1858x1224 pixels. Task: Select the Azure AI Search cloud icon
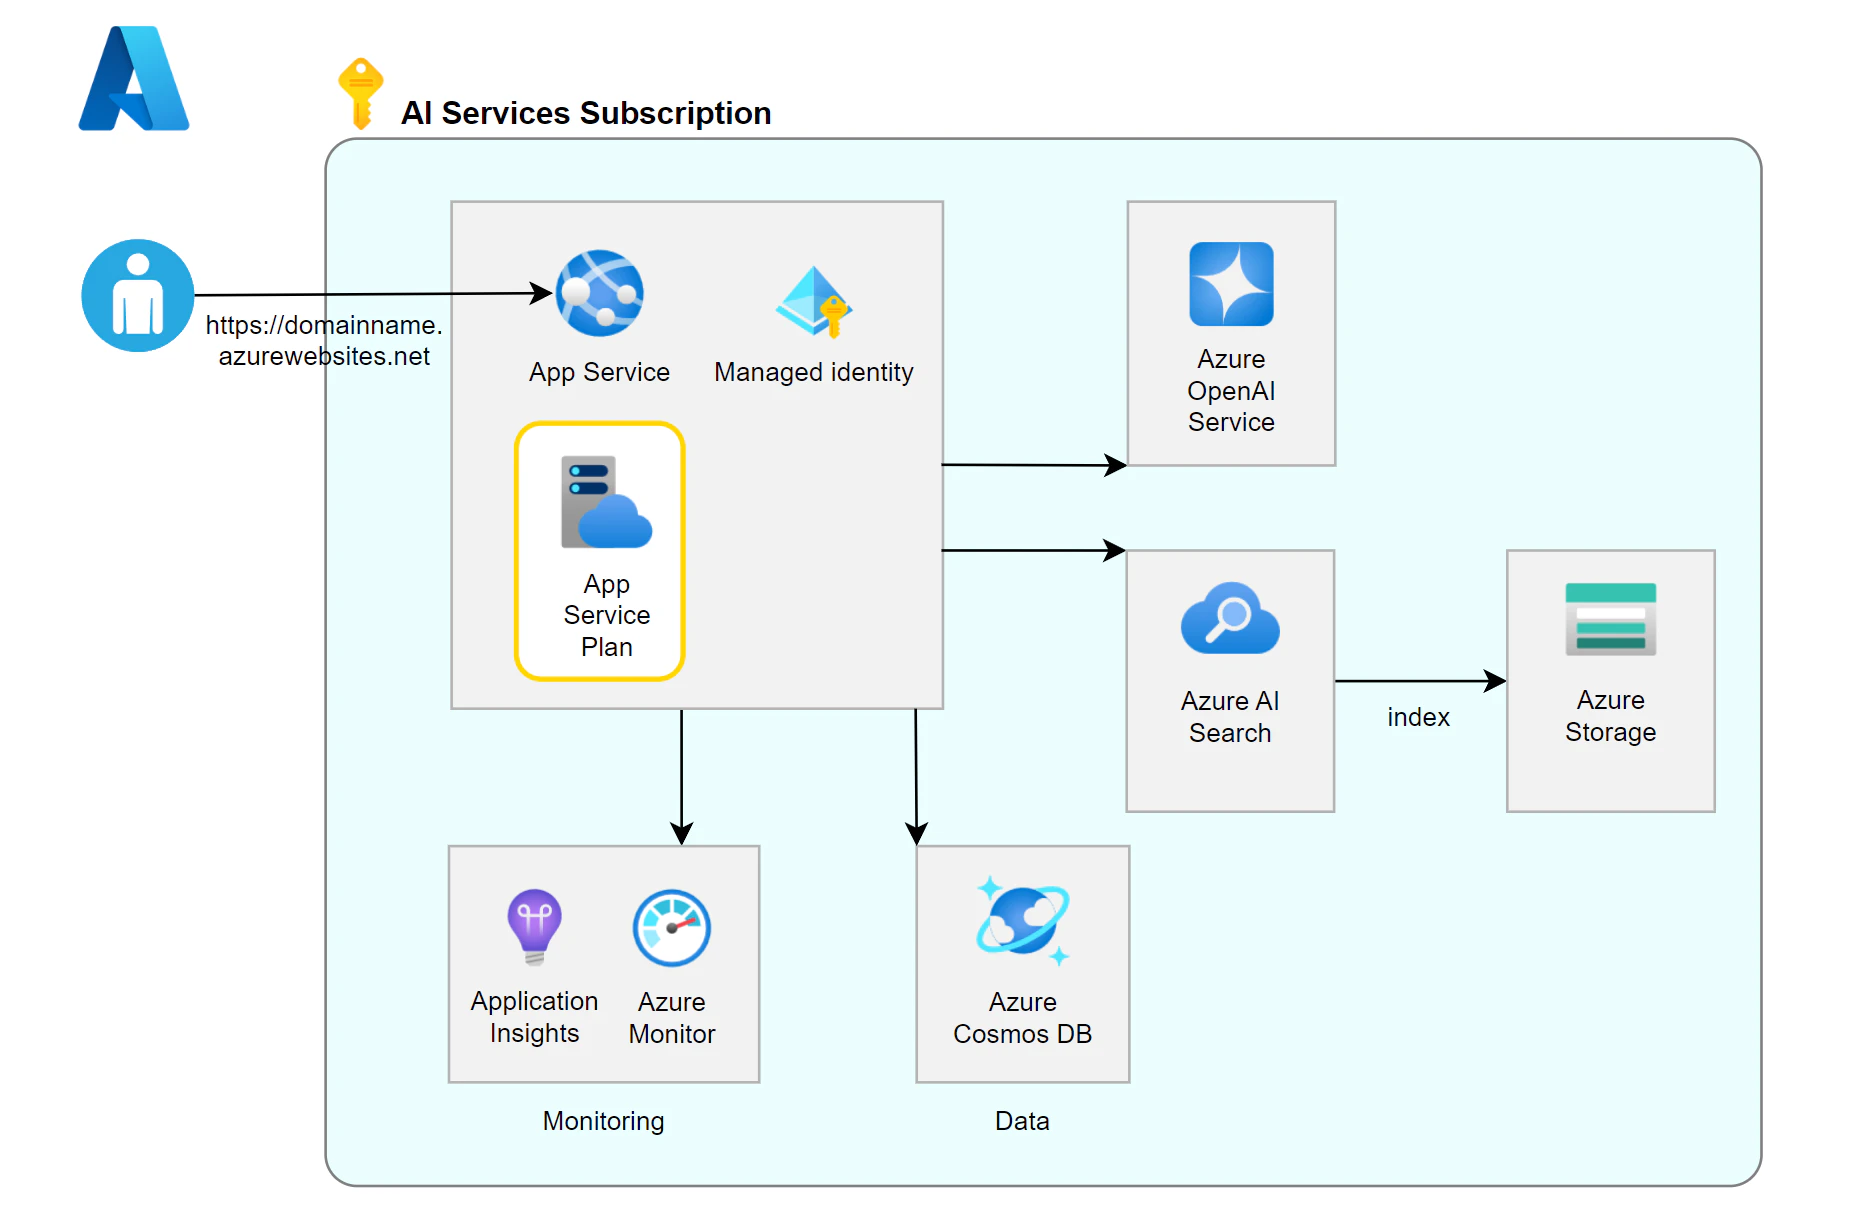1230,618
